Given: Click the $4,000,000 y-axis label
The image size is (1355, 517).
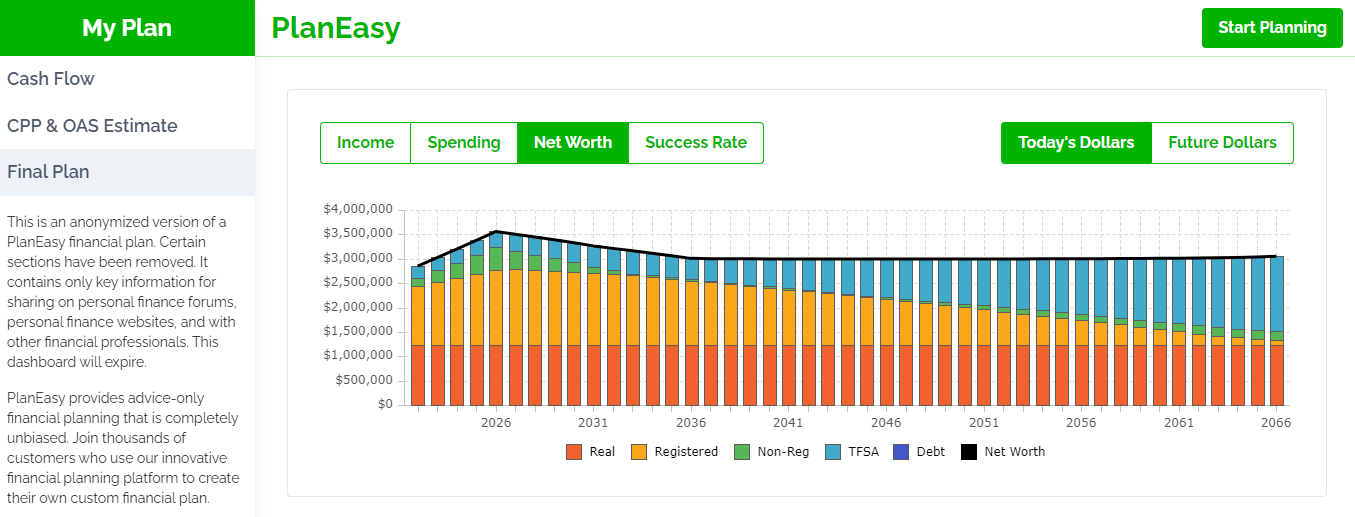Looking at the screenshot, I should (x=358, y=209).
